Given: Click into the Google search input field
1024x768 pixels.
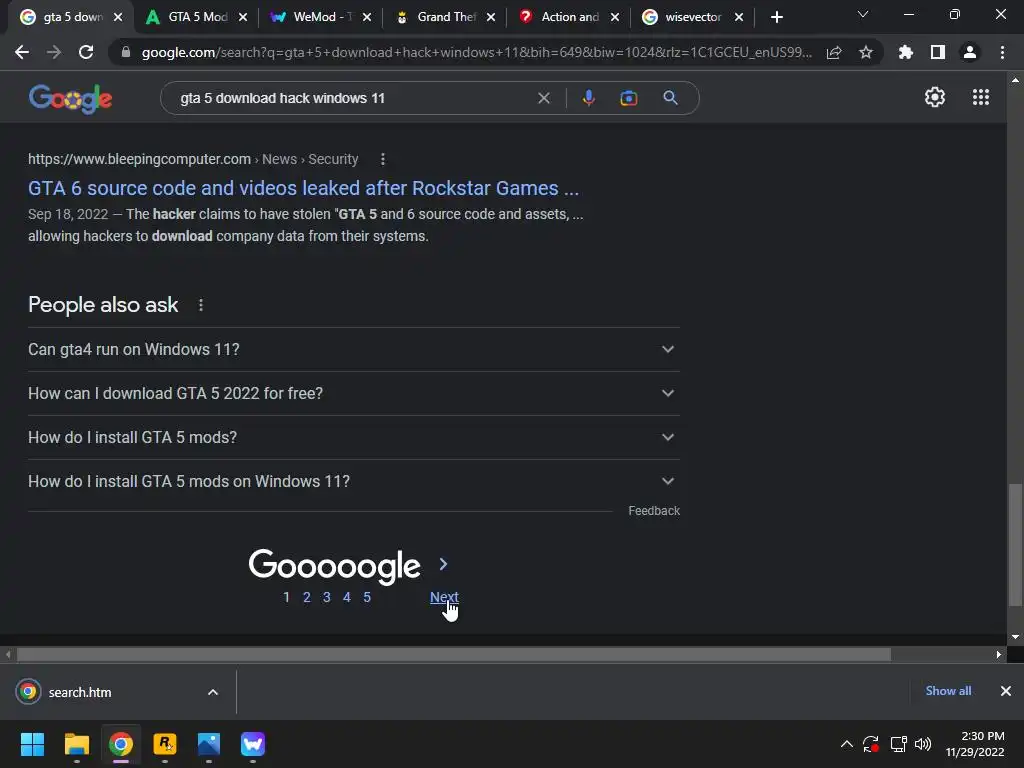Looking at the screenshot, I should [x=353, y=98].
